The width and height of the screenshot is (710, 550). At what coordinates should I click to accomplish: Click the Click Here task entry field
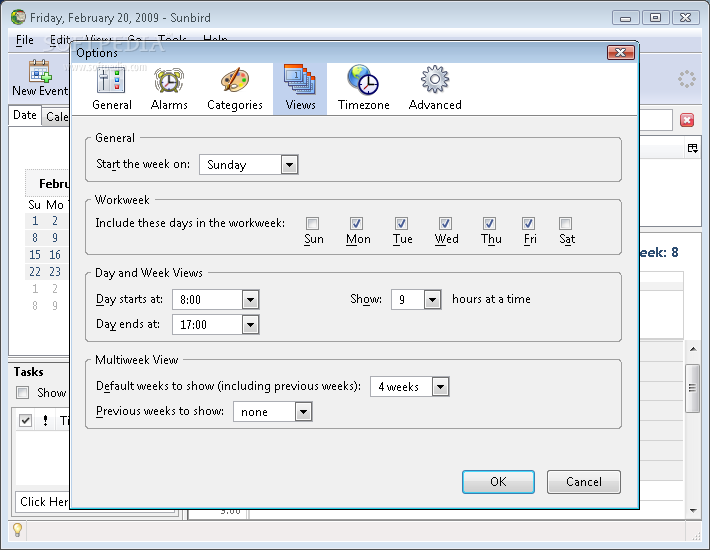click(x=43, y=502)
